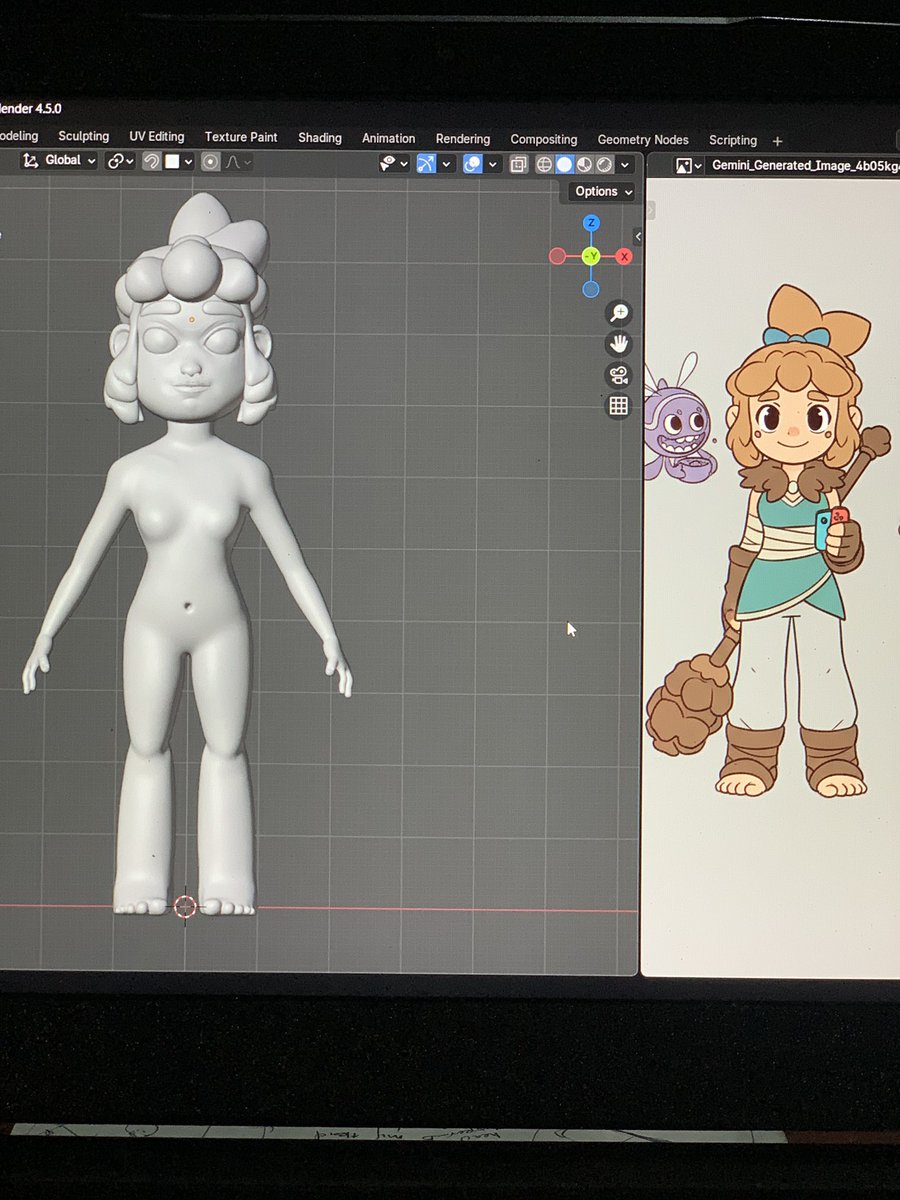Viewport: 900px width, 1200px height.
Task: Click the image browse icon in image editor
Action: click(x=683, y=165)
